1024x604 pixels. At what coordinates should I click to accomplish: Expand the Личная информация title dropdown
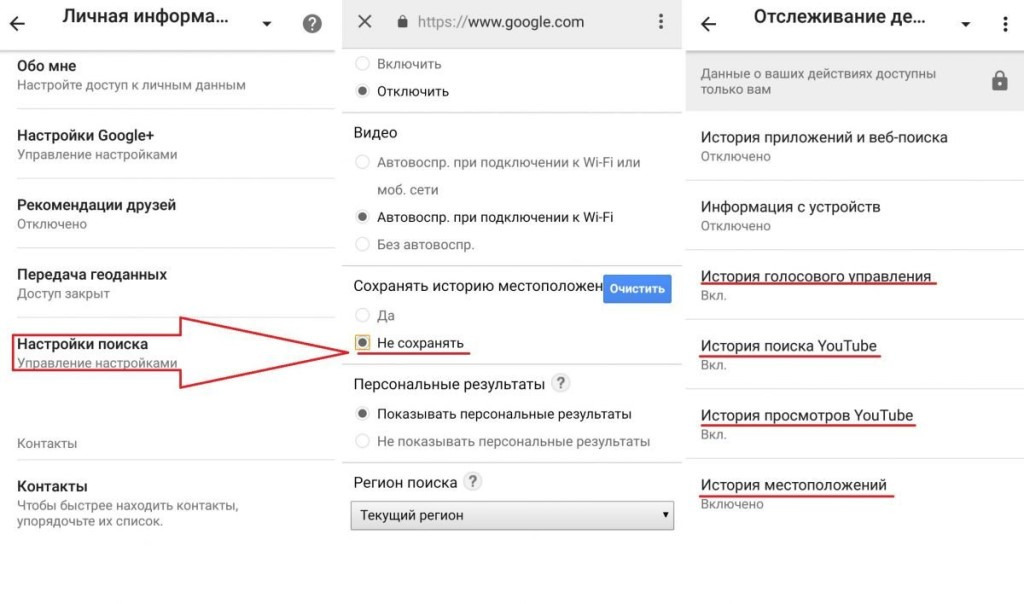click(267, 24)
